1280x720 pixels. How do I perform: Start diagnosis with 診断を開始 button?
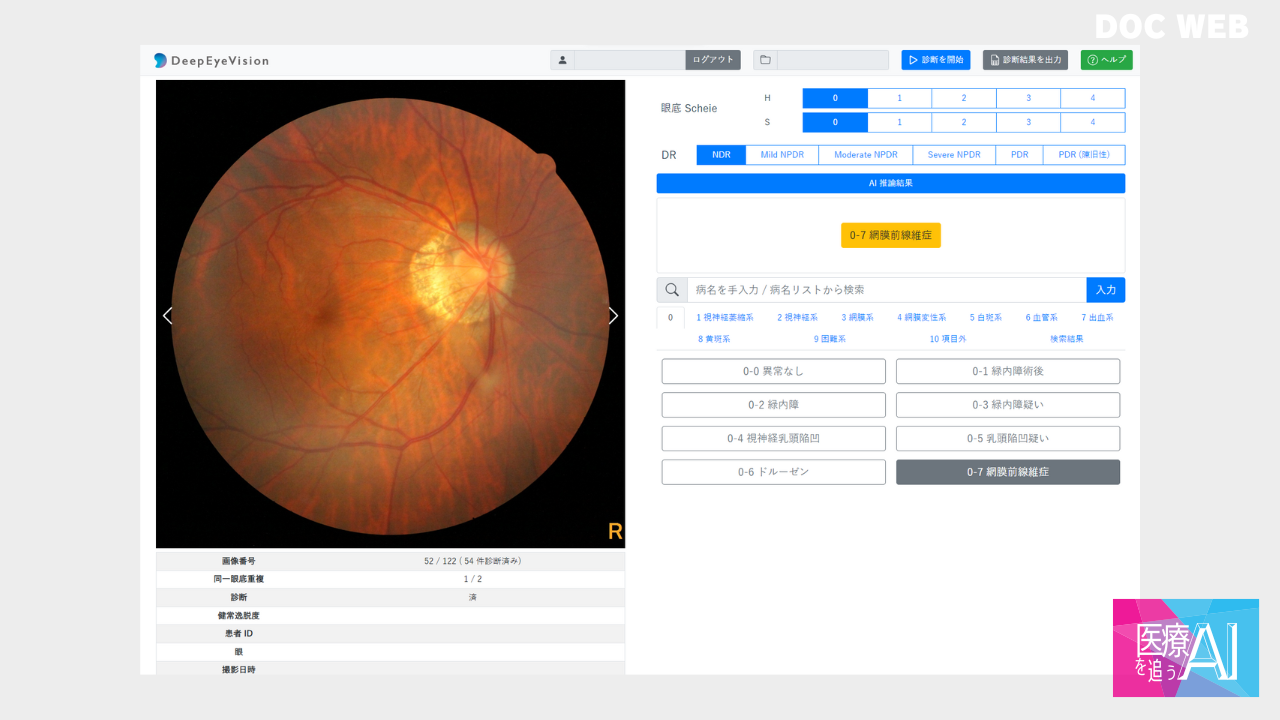point(936,60)
